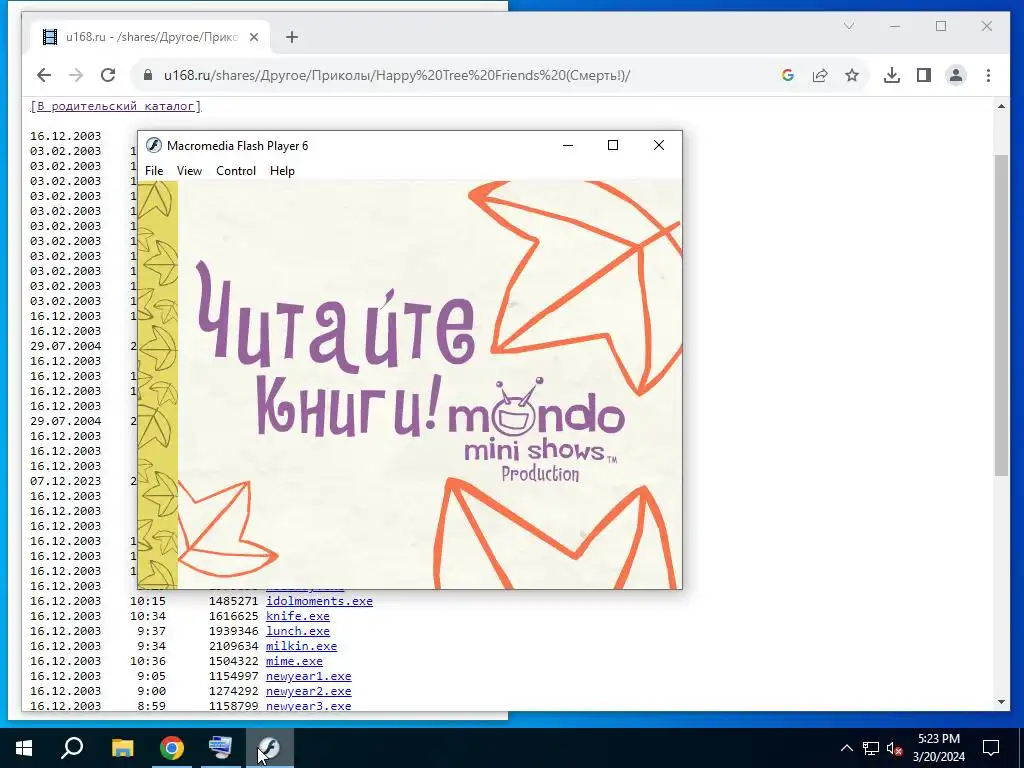Toggle Chrome side panel

[x=923, y=75]
